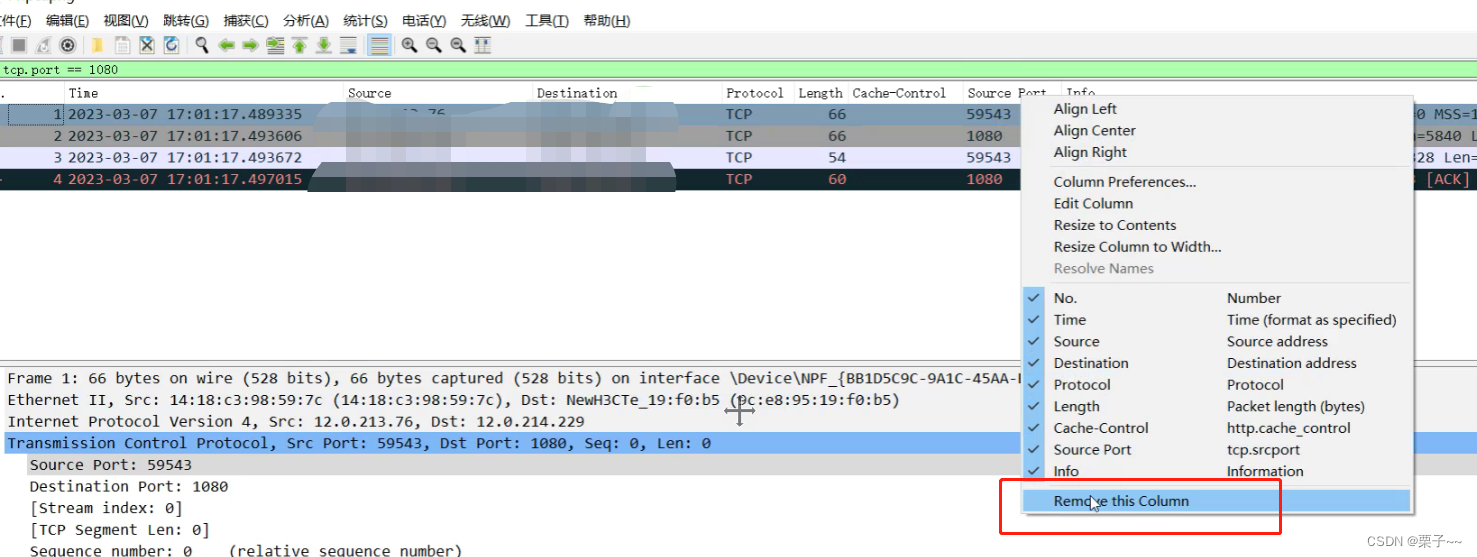Toggle the Destination column checkmark
1477x557 pixels.
[1034, 363]
